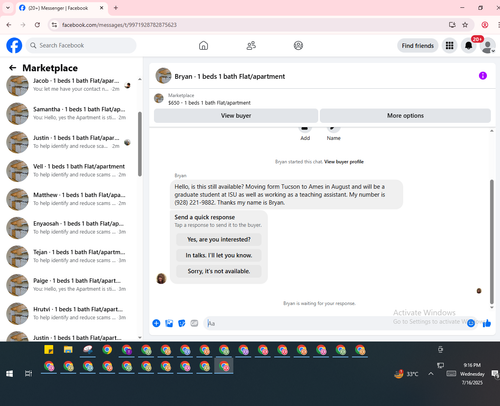This screenshot has width=500, height=406.
Task: Attach a photo using the image icon
Action: coord(169,323)
